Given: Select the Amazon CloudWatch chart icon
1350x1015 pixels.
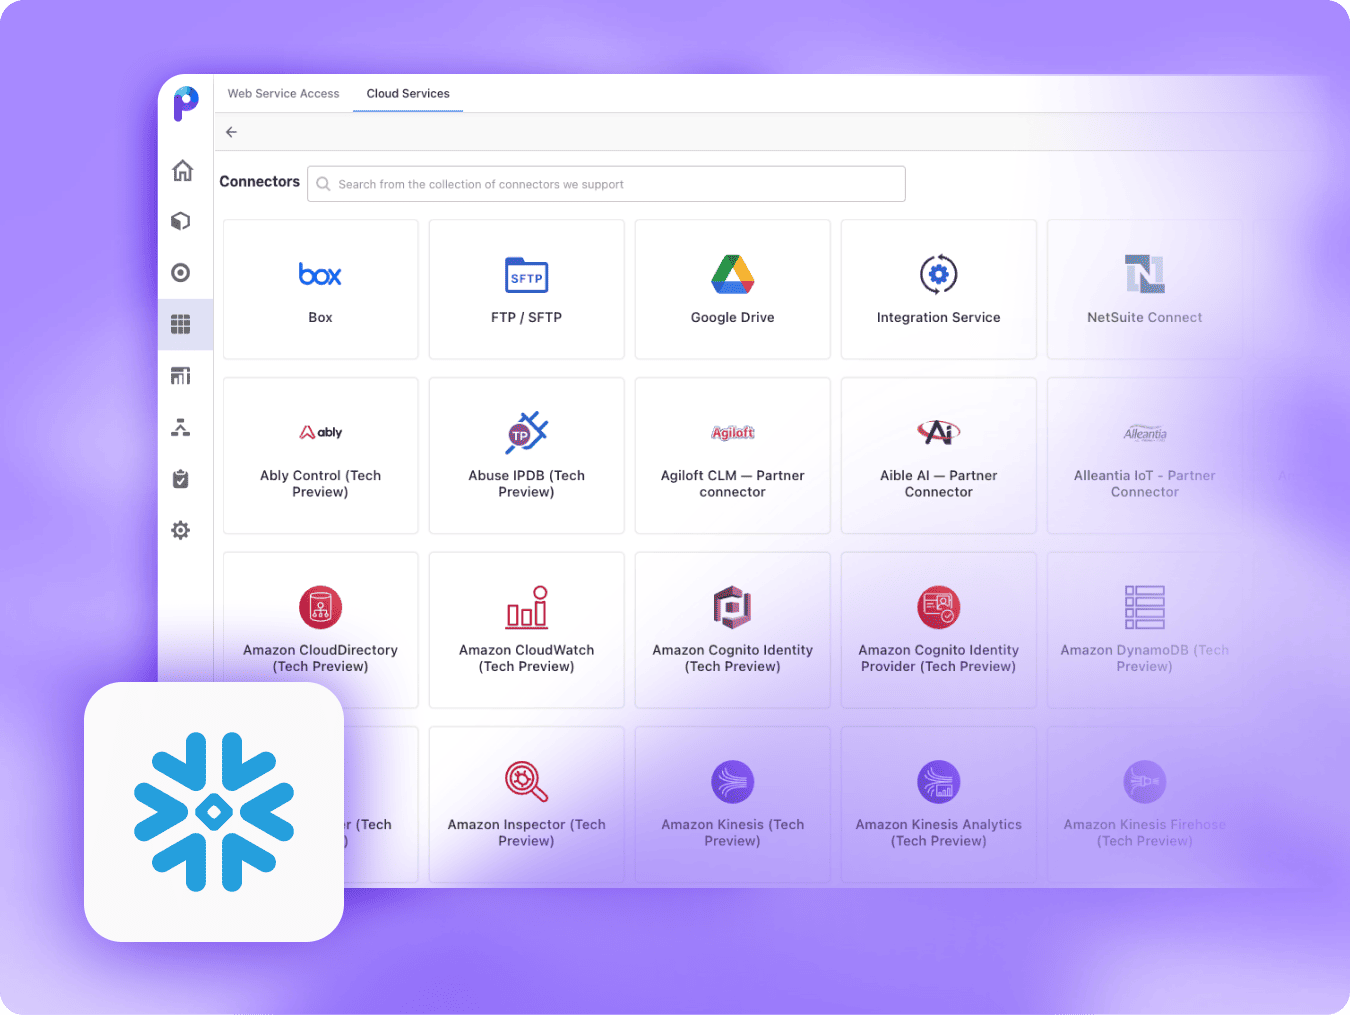Looking at the screenshot, I should point(527,607).
